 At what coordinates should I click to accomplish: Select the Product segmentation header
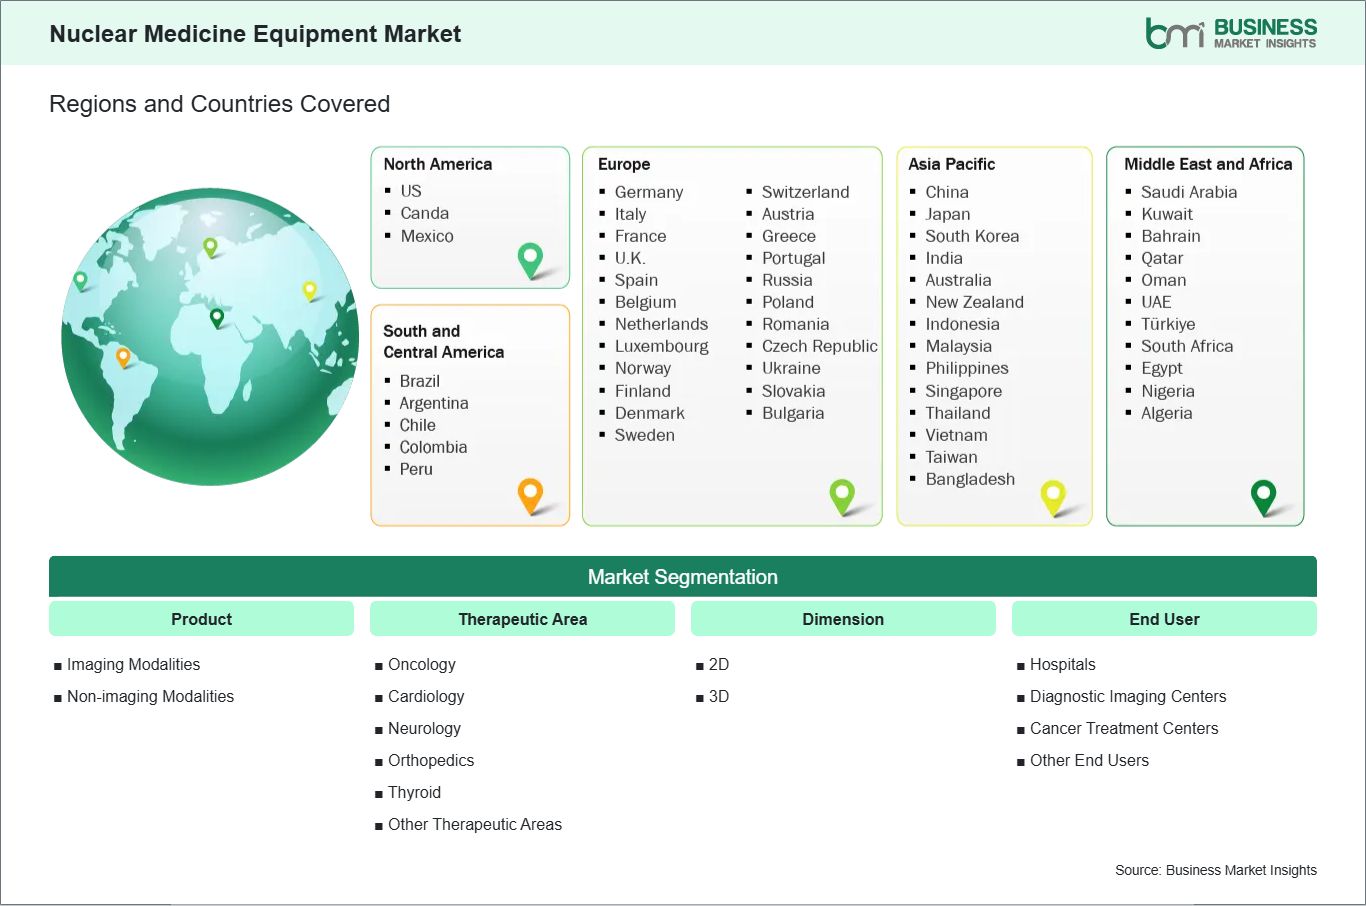click(x=201, y=619)
